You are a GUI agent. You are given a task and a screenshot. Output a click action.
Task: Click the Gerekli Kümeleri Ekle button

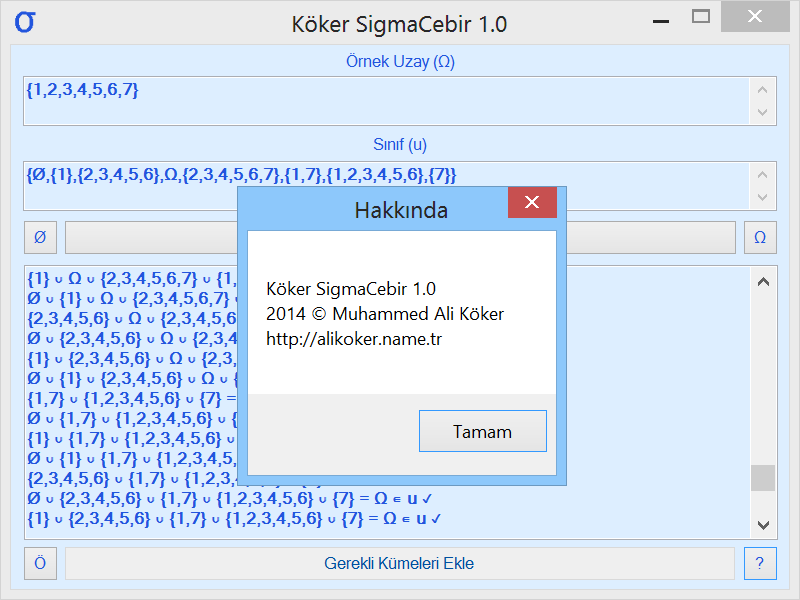point(399,563)
